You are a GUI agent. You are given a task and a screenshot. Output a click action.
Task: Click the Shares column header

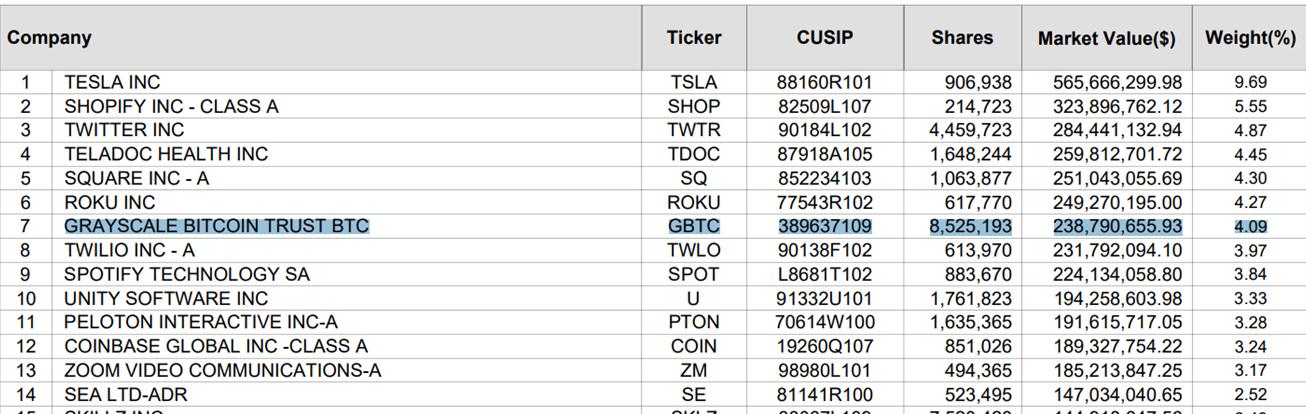(x=962, y=38)
